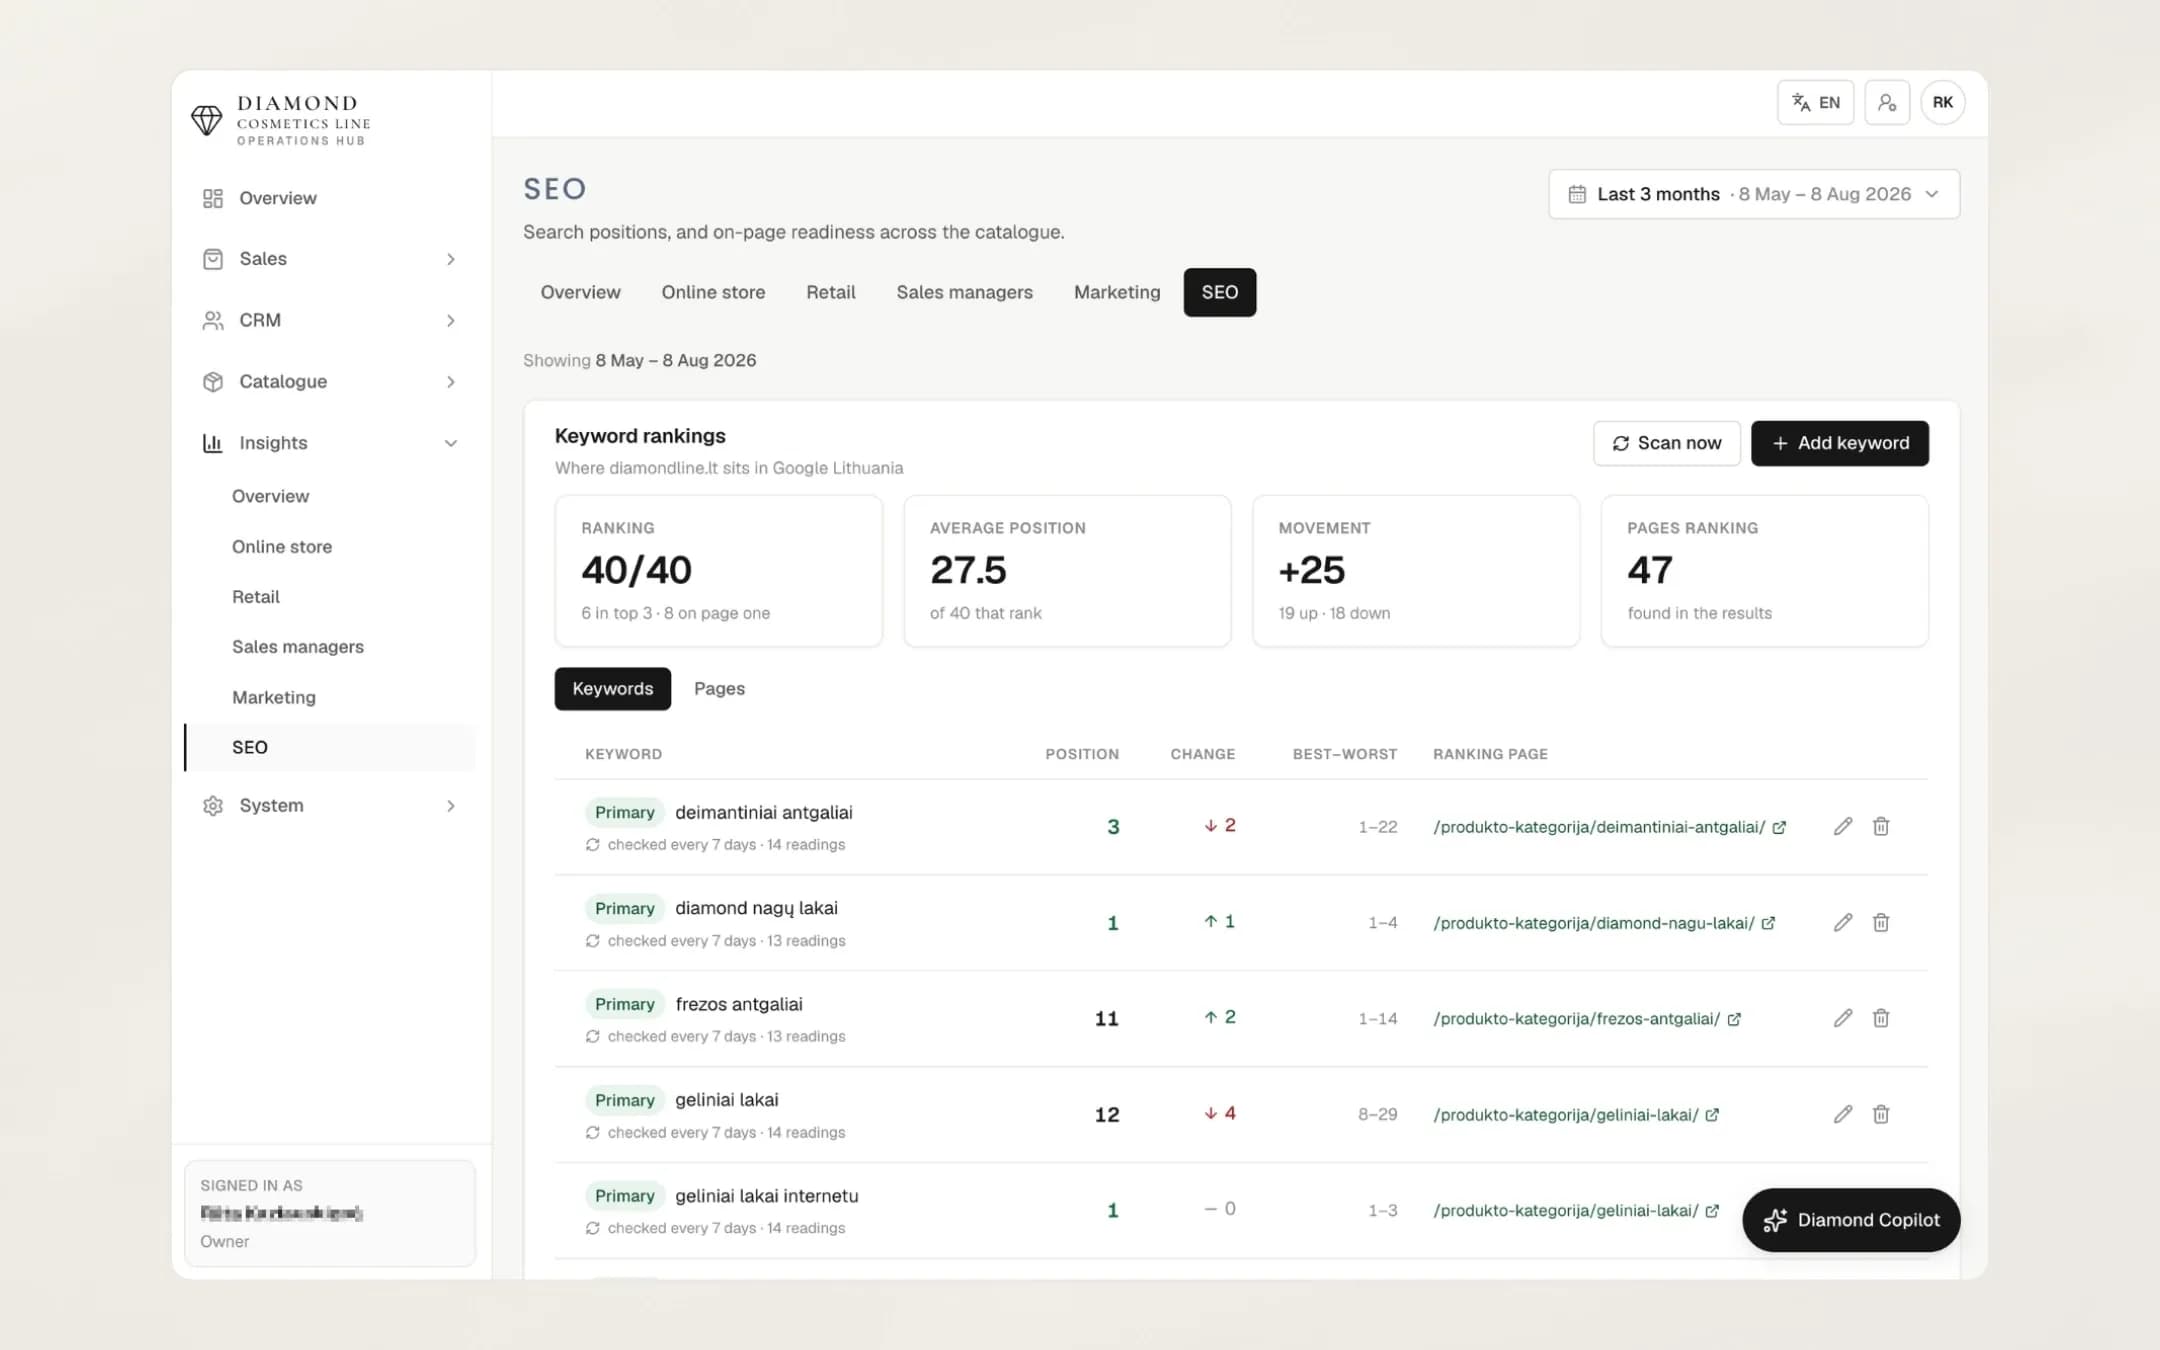The image size is (2160, 1350).
Task: Click the 'geliniai lakai internetu' keyword text
Action: (767, 1196)
